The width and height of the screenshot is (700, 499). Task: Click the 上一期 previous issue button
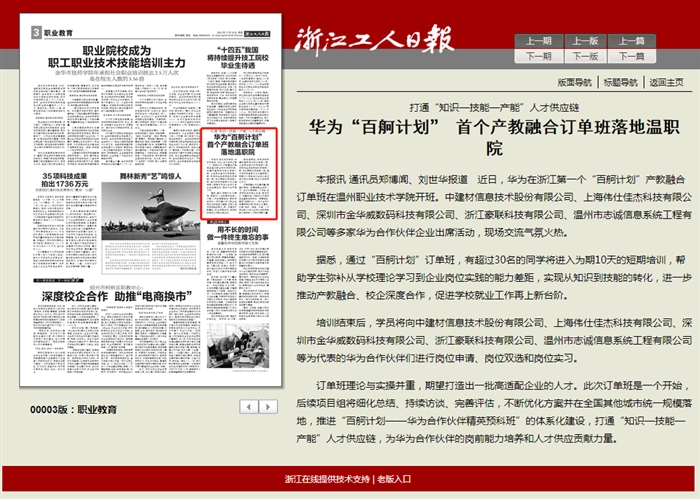538,41
